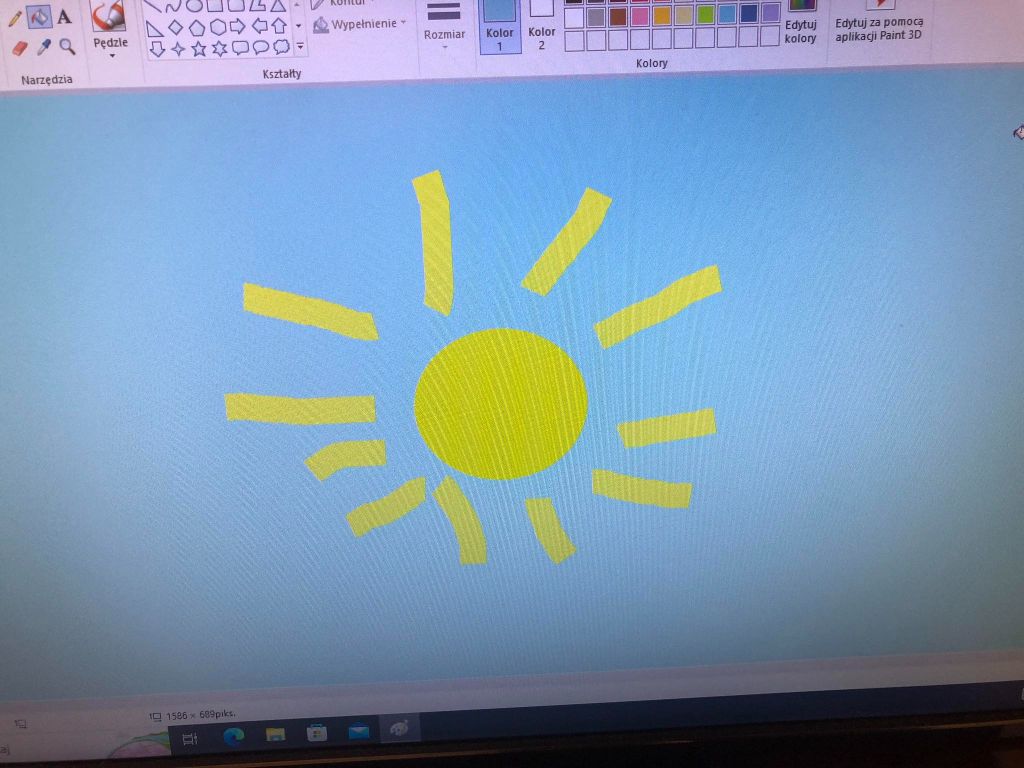Pick the lime green color swatch
This screenshot has width=1024, height=768.
pos(705,14)
